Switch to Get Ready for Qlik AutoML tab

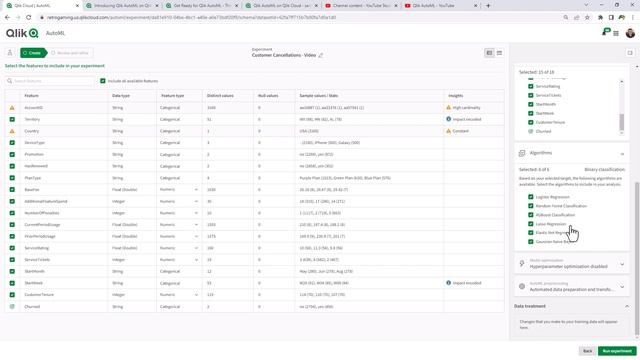202,6
